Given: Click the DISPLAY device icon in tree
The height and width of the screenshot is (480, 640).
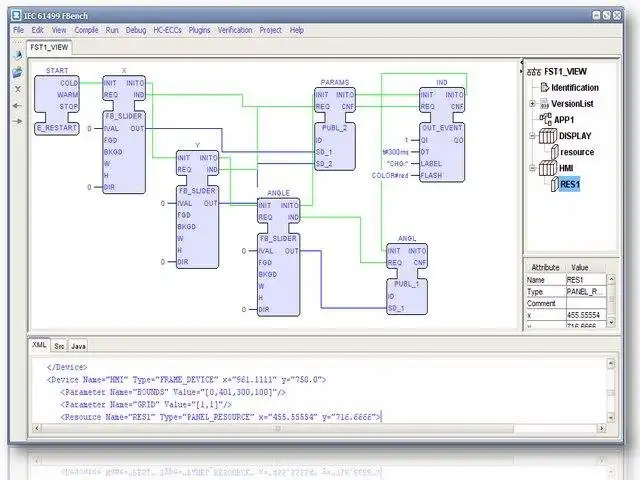Looking at the screenshot, I should 547,136.
